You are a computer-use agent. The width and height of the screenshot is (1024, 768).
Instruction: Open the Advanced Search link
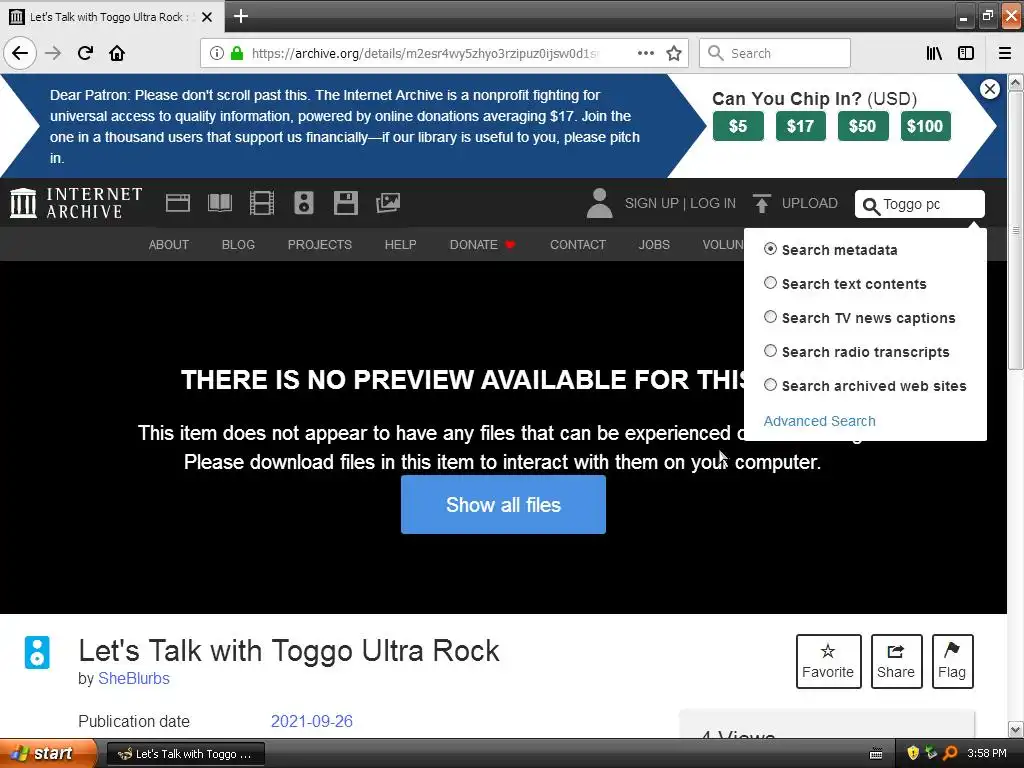[x=820, y=421]
